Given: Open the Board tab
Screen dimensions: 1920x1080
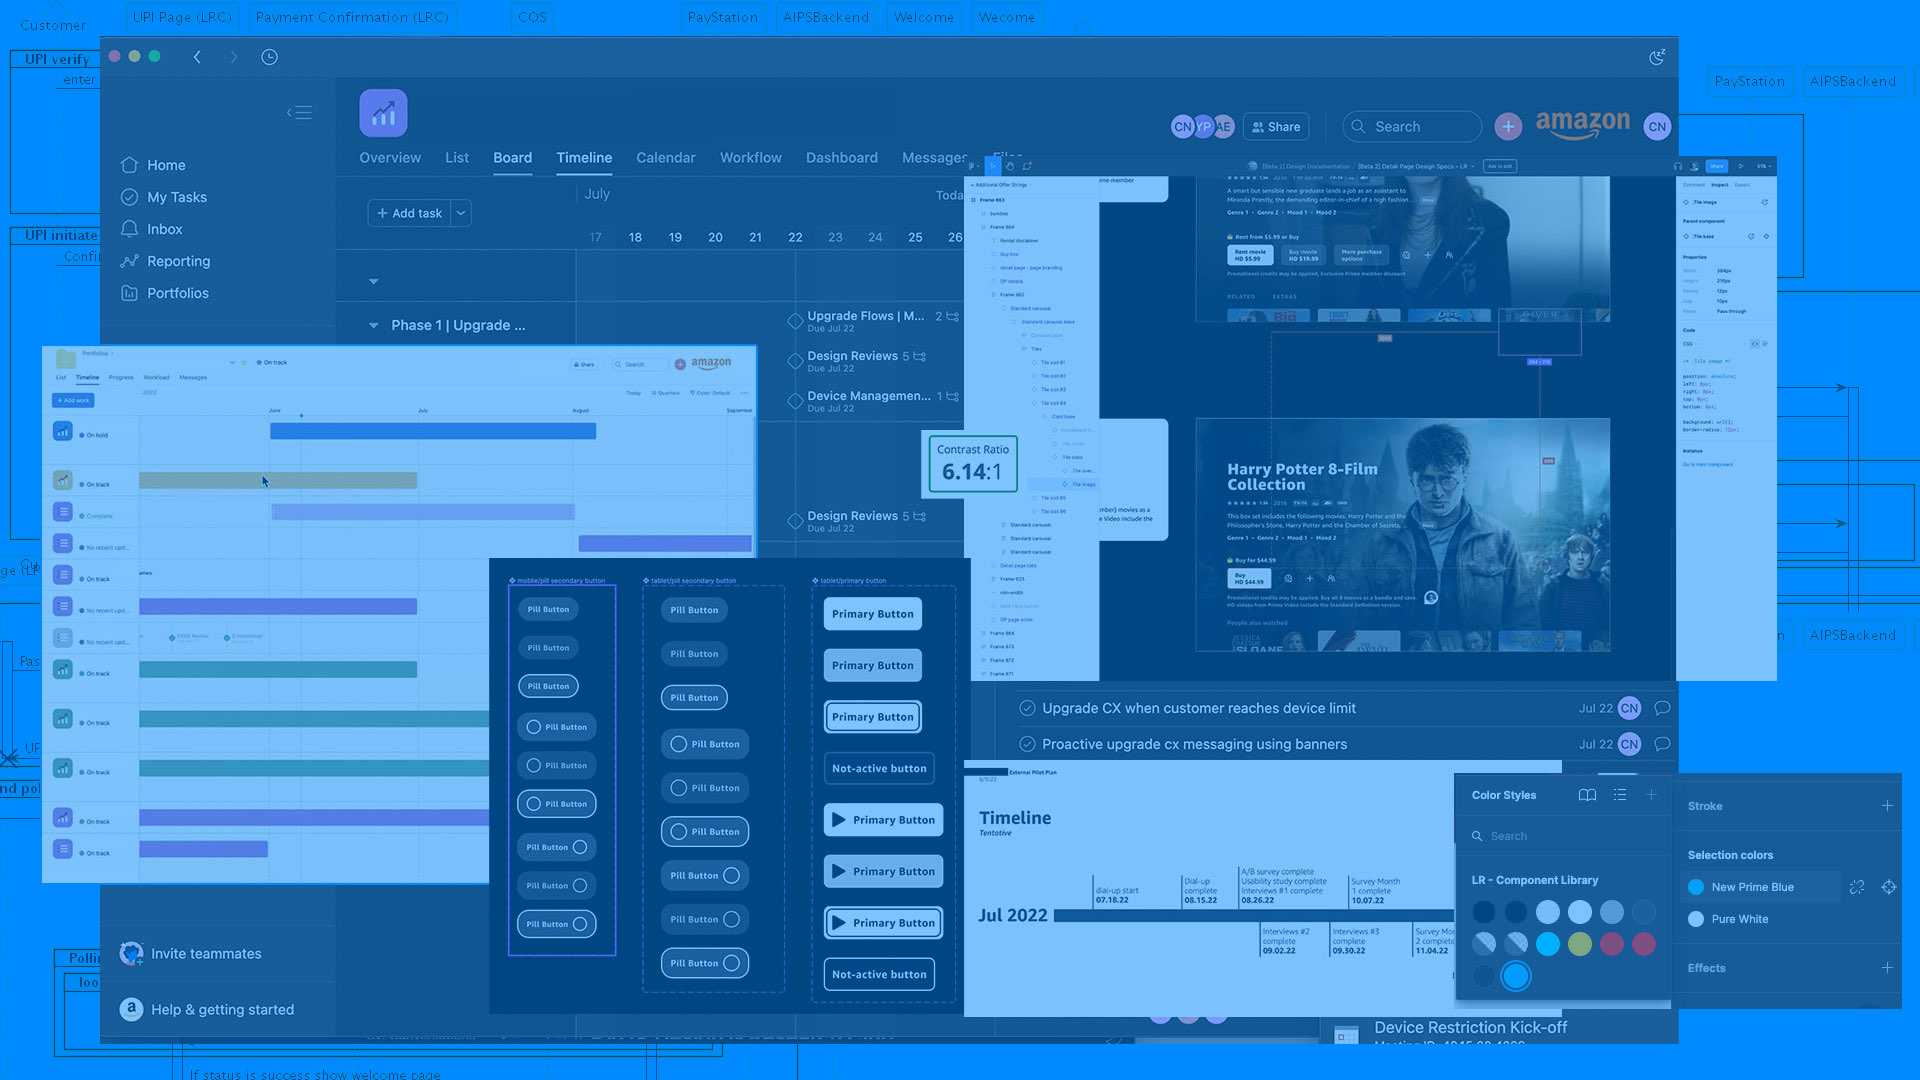Looking at the screenshot, I should pyautogui.click(x=512, y=158).
